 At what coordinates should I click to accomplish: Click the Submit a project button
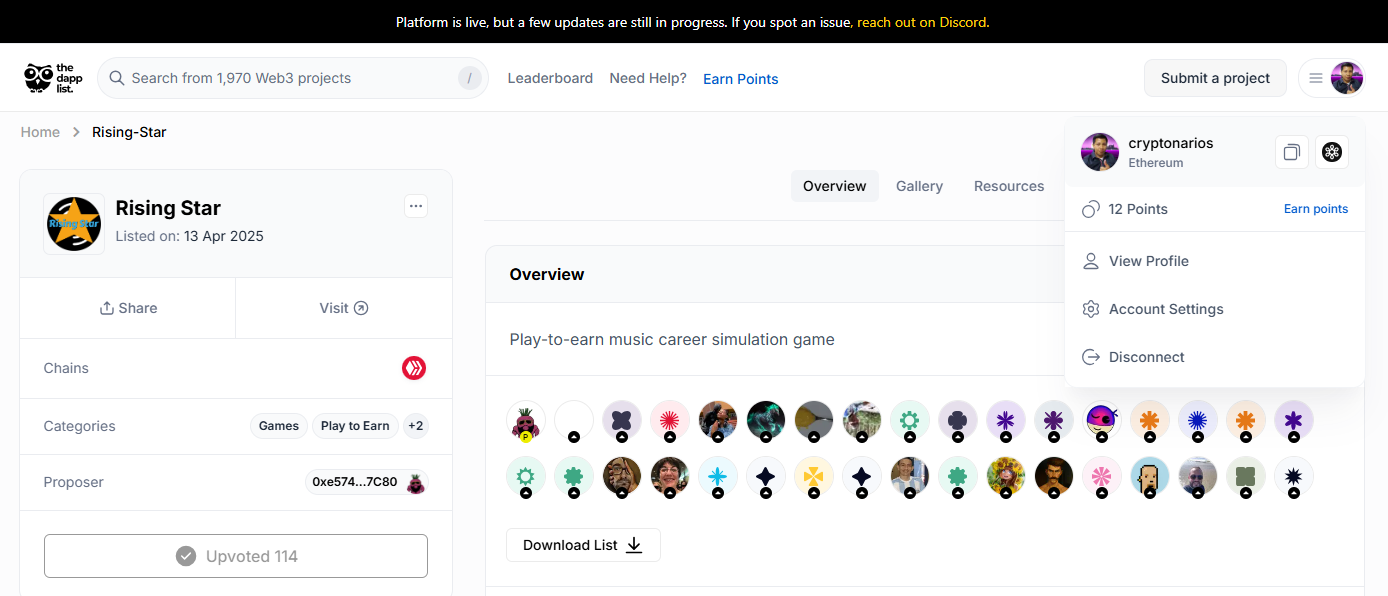tap(1215, 78)
